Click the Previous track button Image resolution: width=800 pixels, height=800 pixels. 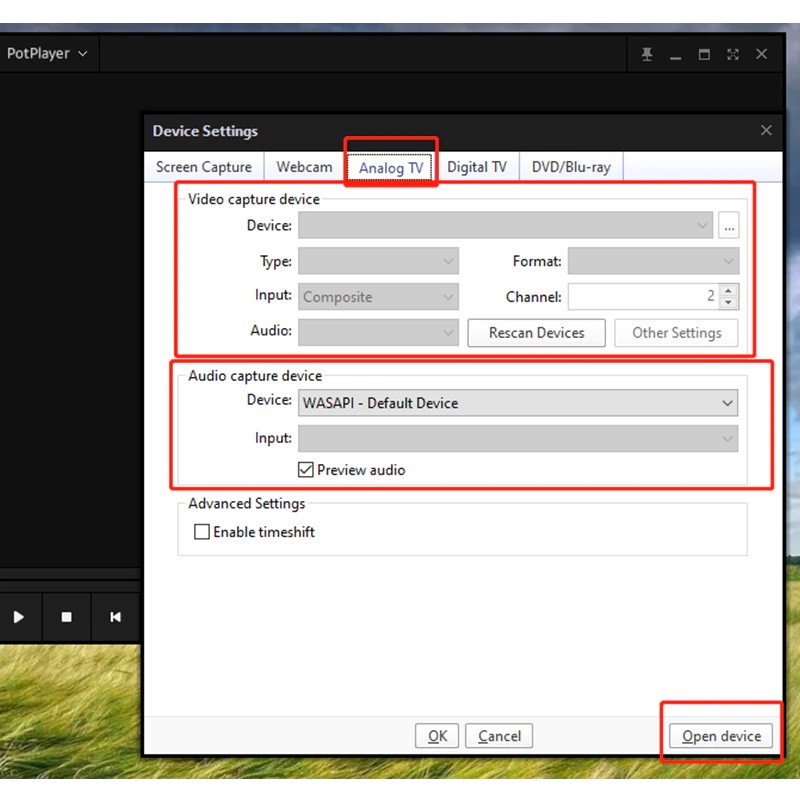(x=115, y=617)
